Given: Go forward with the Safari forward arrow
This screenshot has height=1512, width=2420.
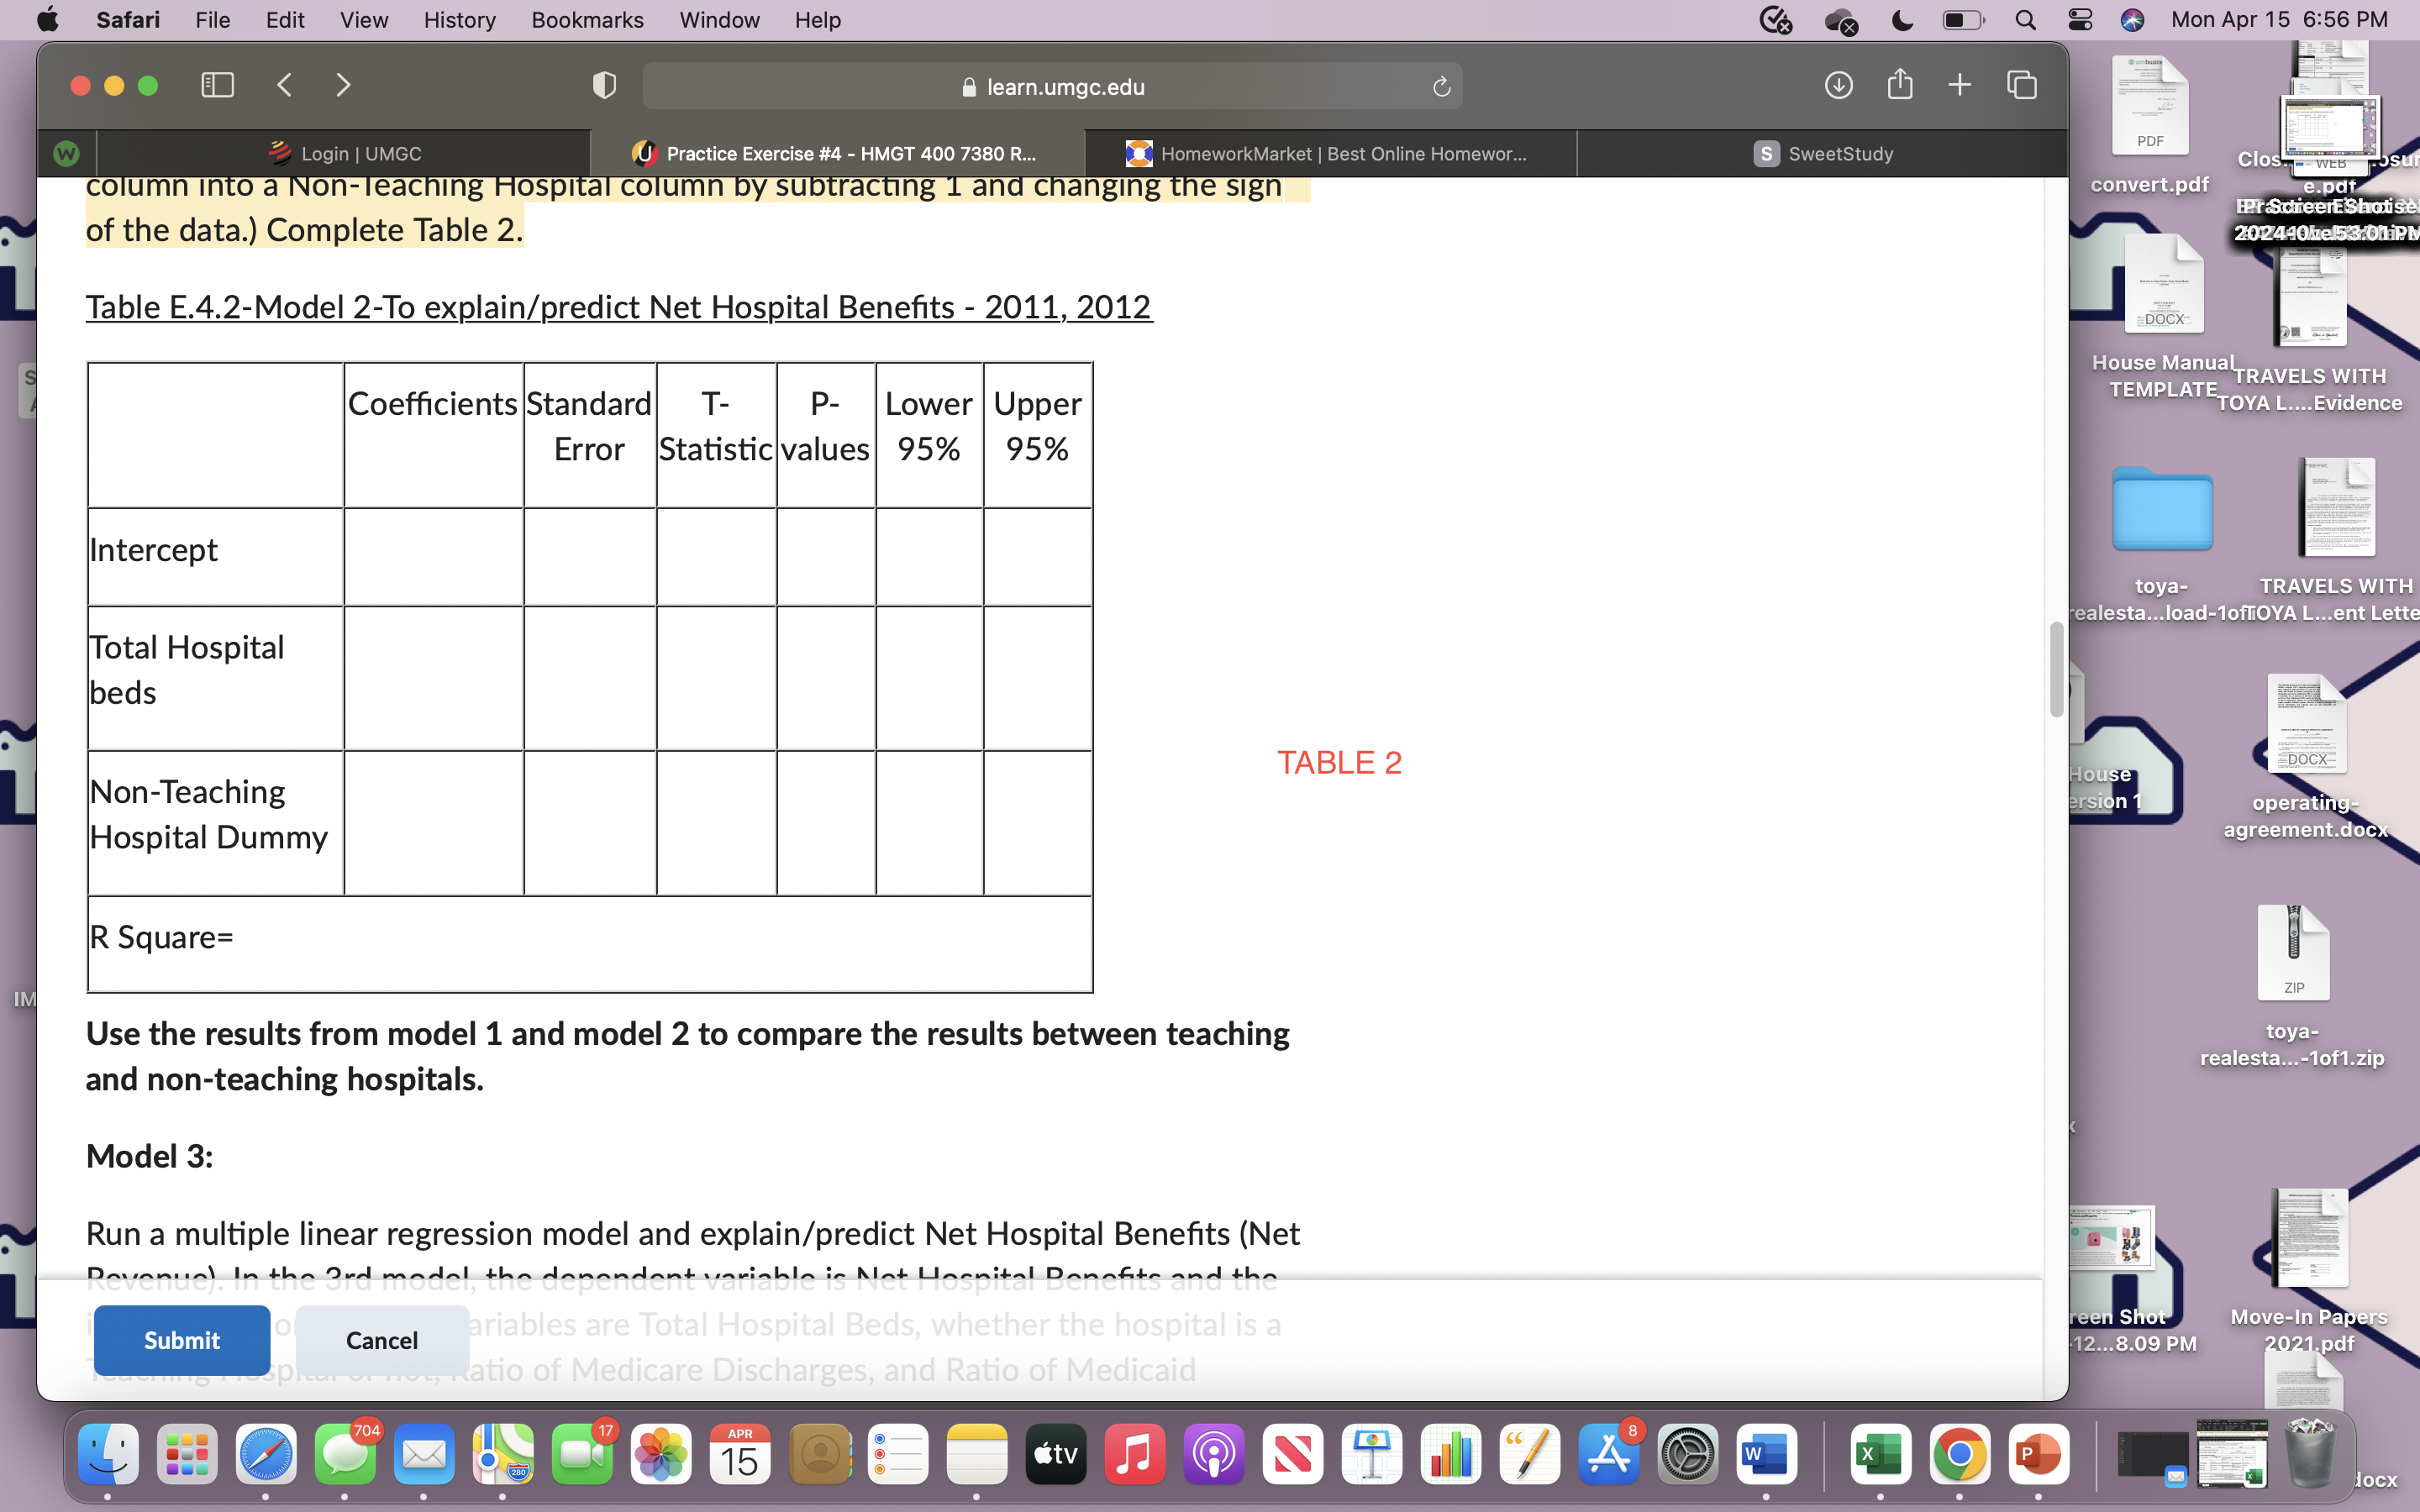Looking at the screenshot, I should click(x=343, y=85).
